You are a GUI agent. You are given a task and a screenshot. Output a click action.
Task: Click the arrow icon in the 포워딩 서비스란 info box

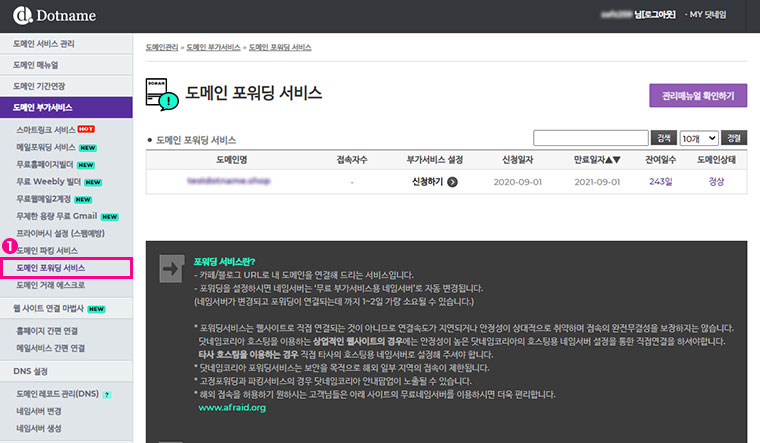[170, 267]
